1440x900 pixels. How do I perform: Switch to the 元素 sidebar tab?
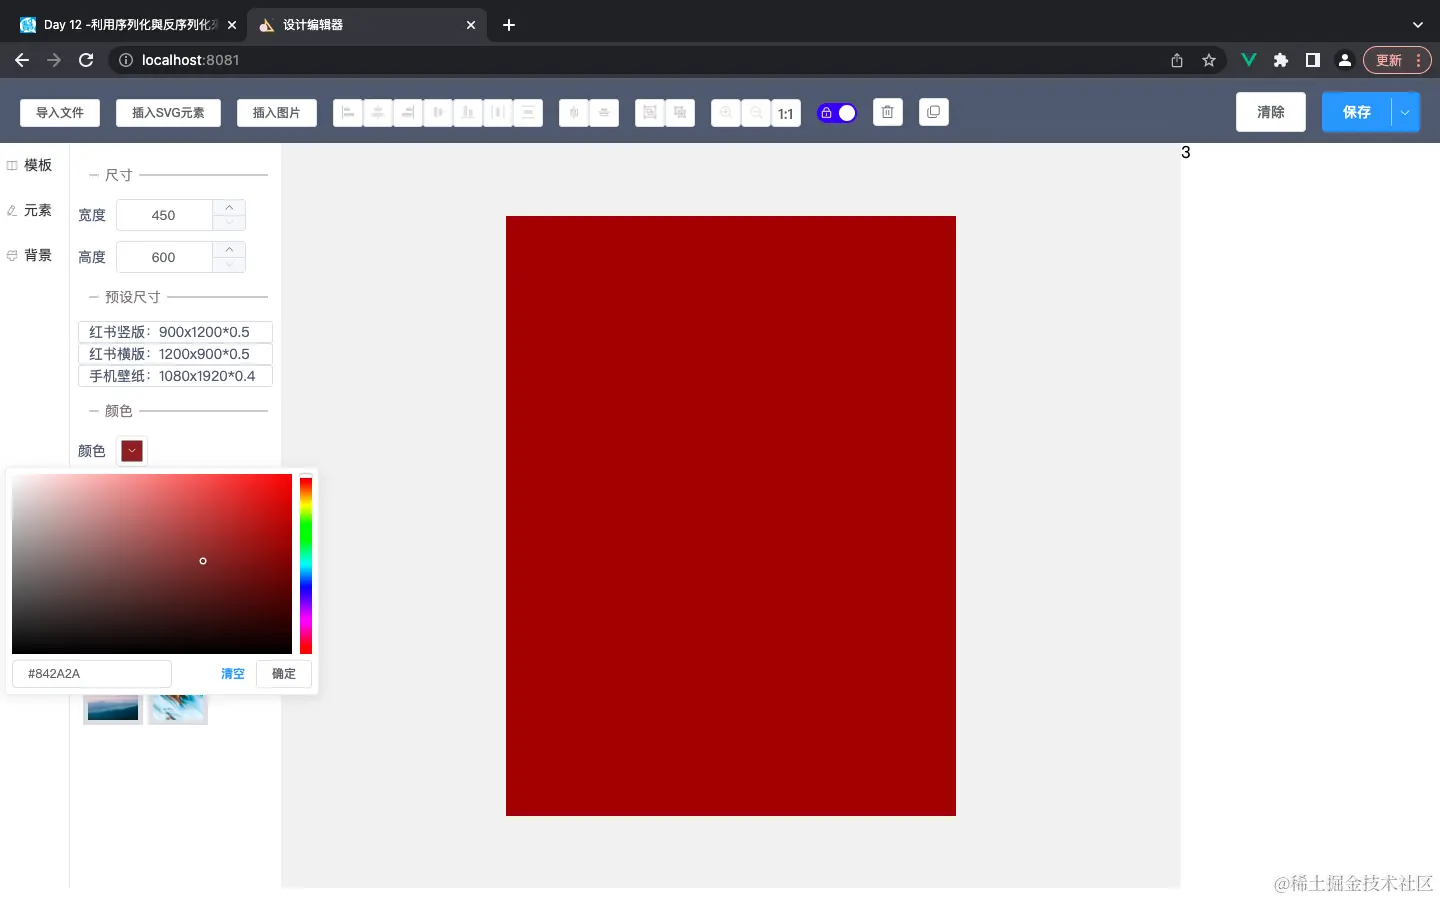[30, 210]
